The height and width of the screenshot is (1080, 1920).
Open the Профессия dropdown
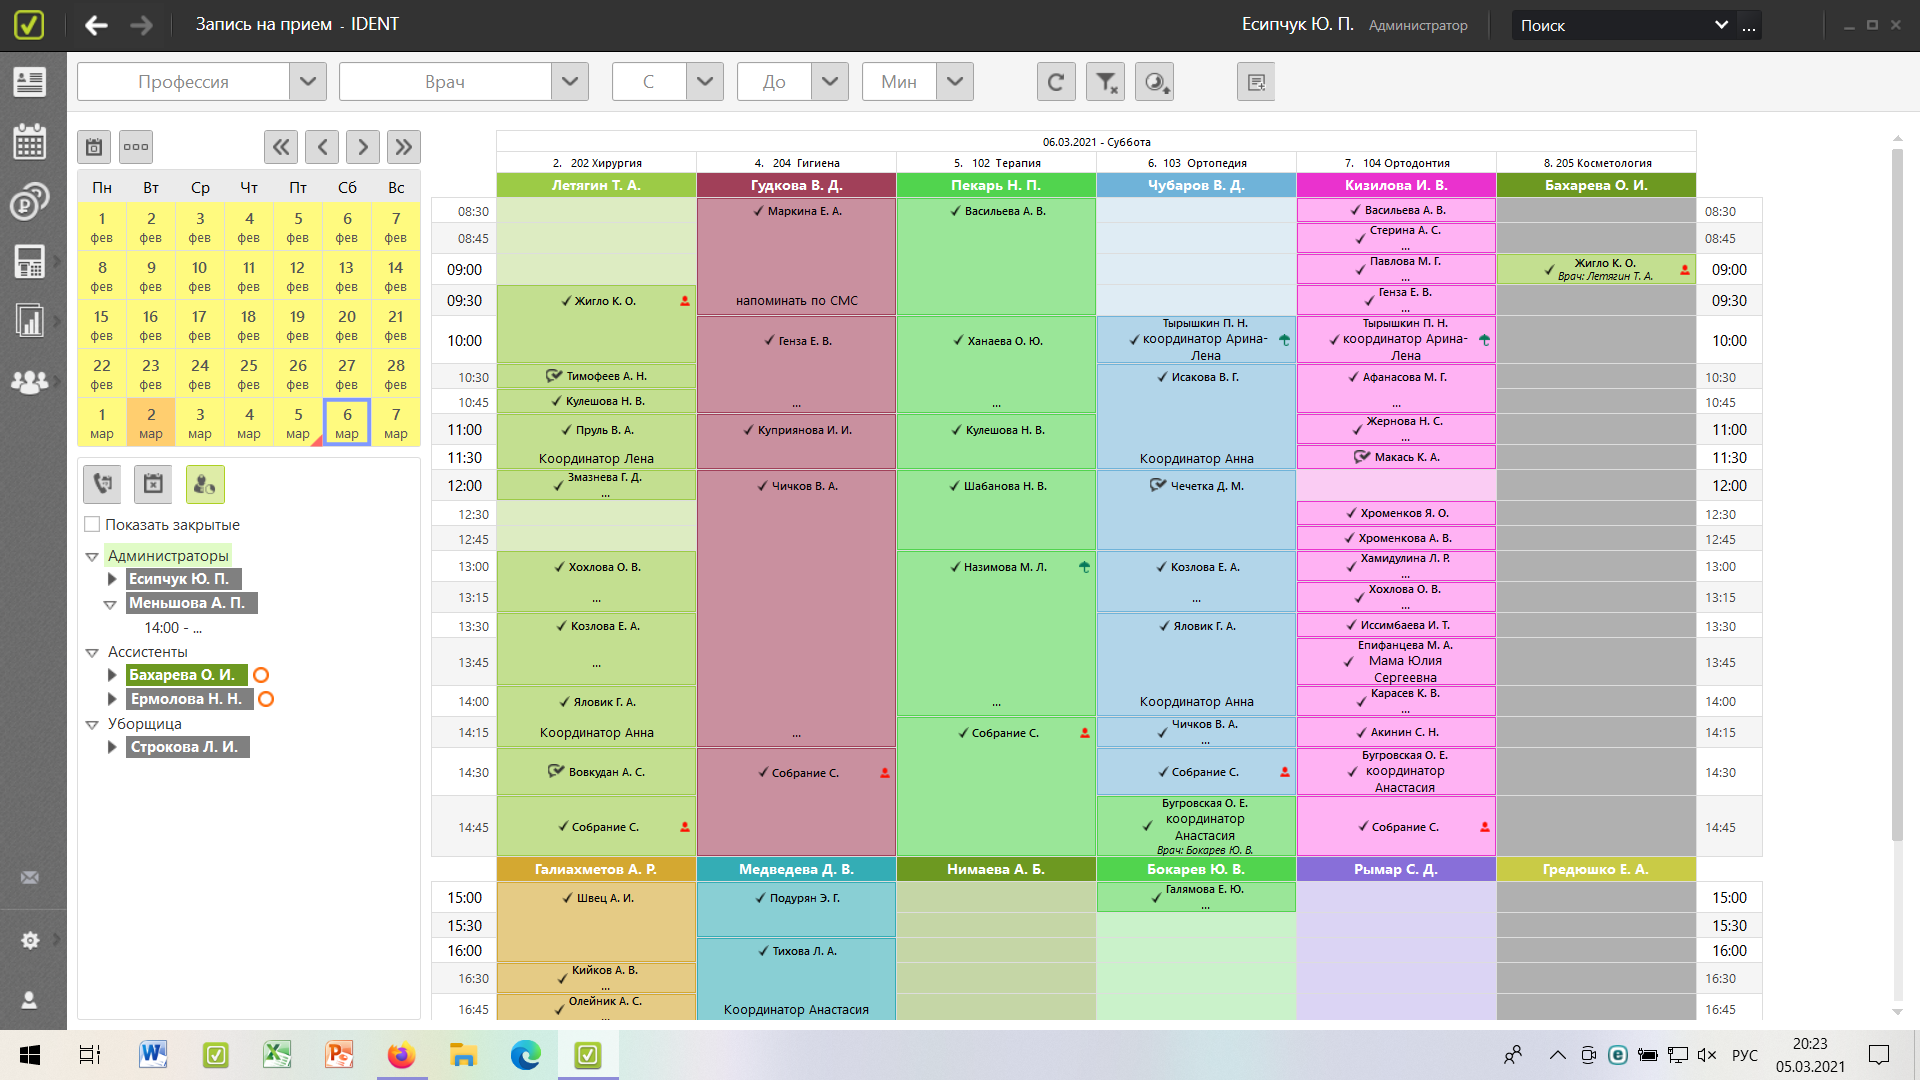[x=307, y=82]
